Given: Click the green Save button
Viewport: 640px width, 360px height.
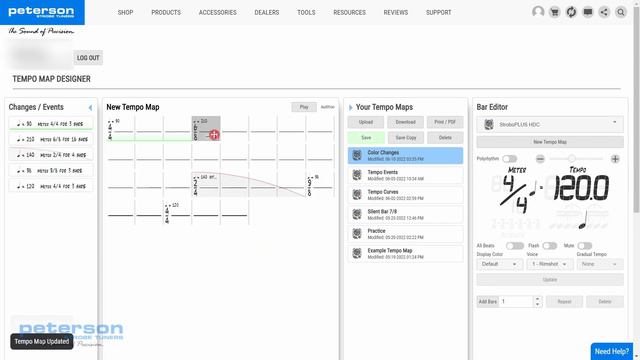Looking at the screenshot, I should coord(366,138).
